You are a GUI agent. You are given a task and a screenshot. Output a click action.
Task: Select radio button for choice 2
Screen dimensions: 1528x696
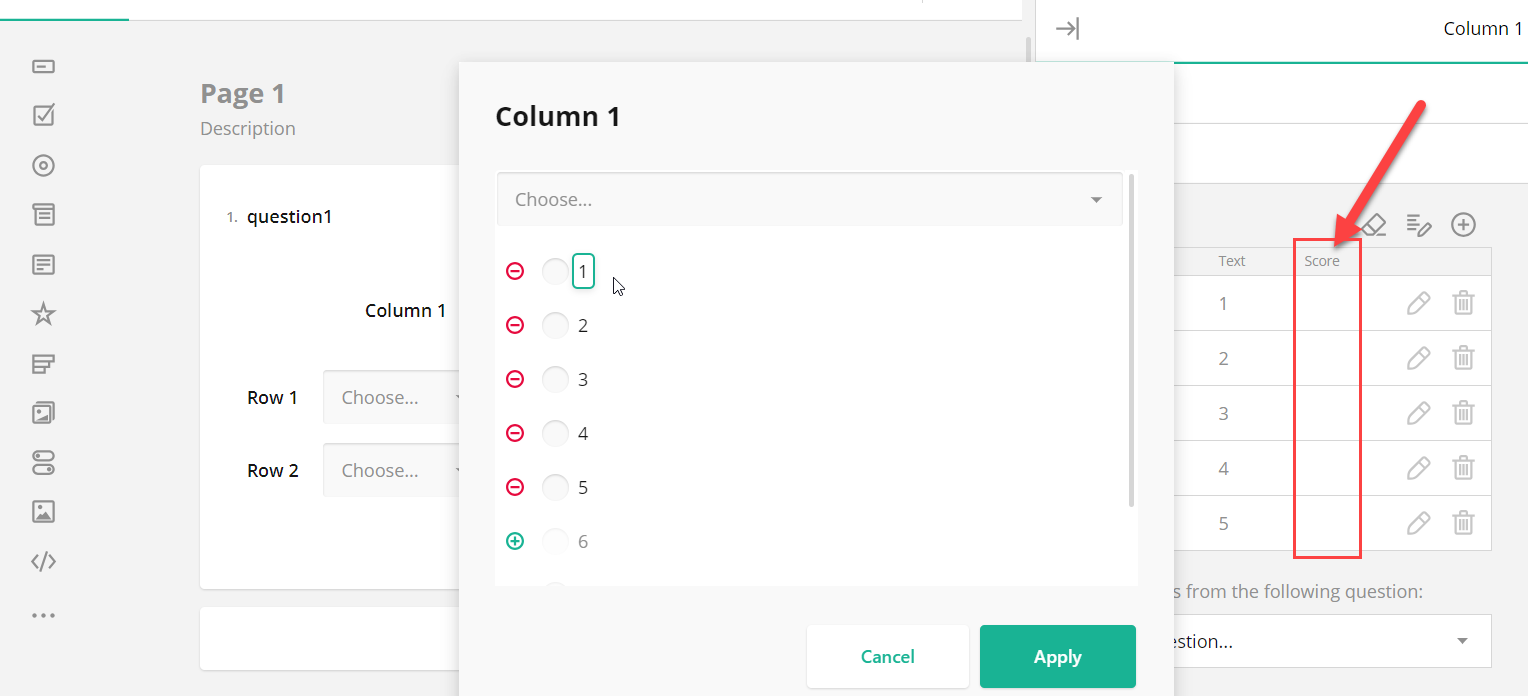coord(555,325)
